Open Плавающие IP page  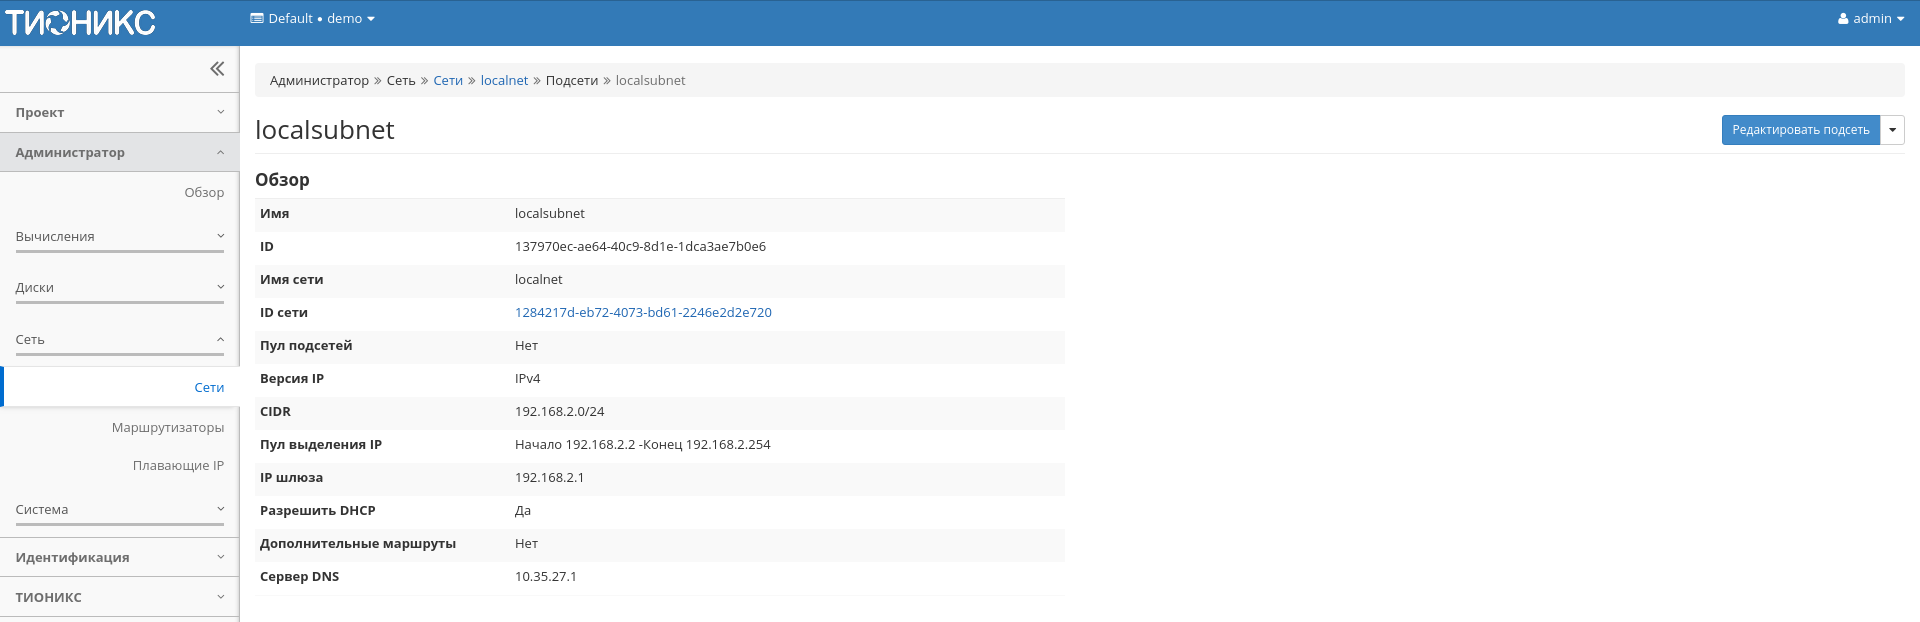coord(178,465)
